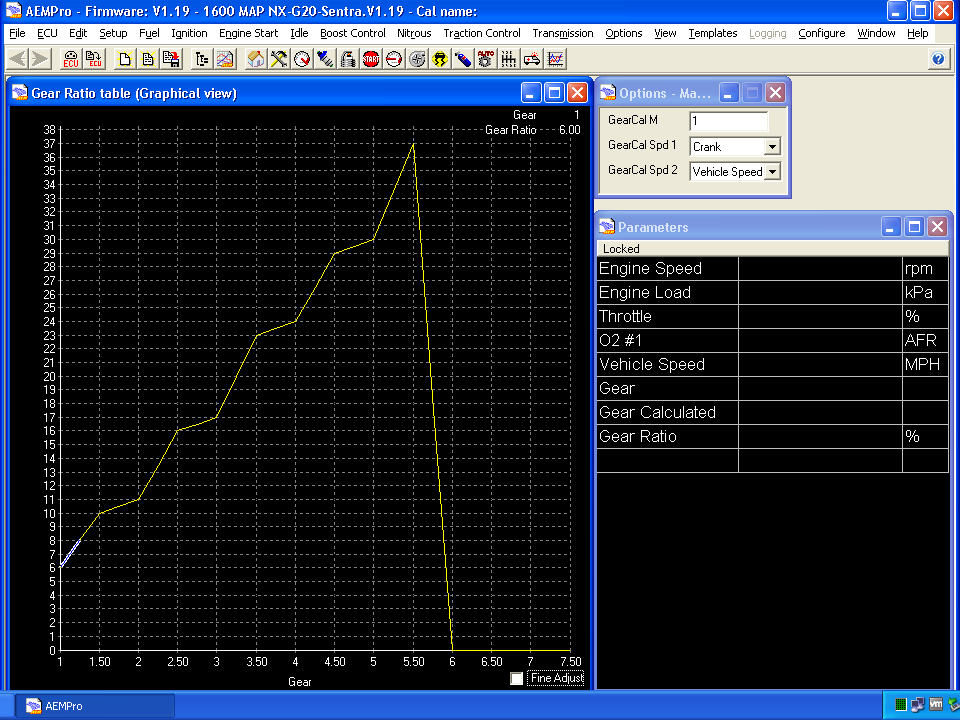This screenshot has height=720, width=960.
Task: Open the Window menu
Action: pyautogui.click(x=876, y=33)
